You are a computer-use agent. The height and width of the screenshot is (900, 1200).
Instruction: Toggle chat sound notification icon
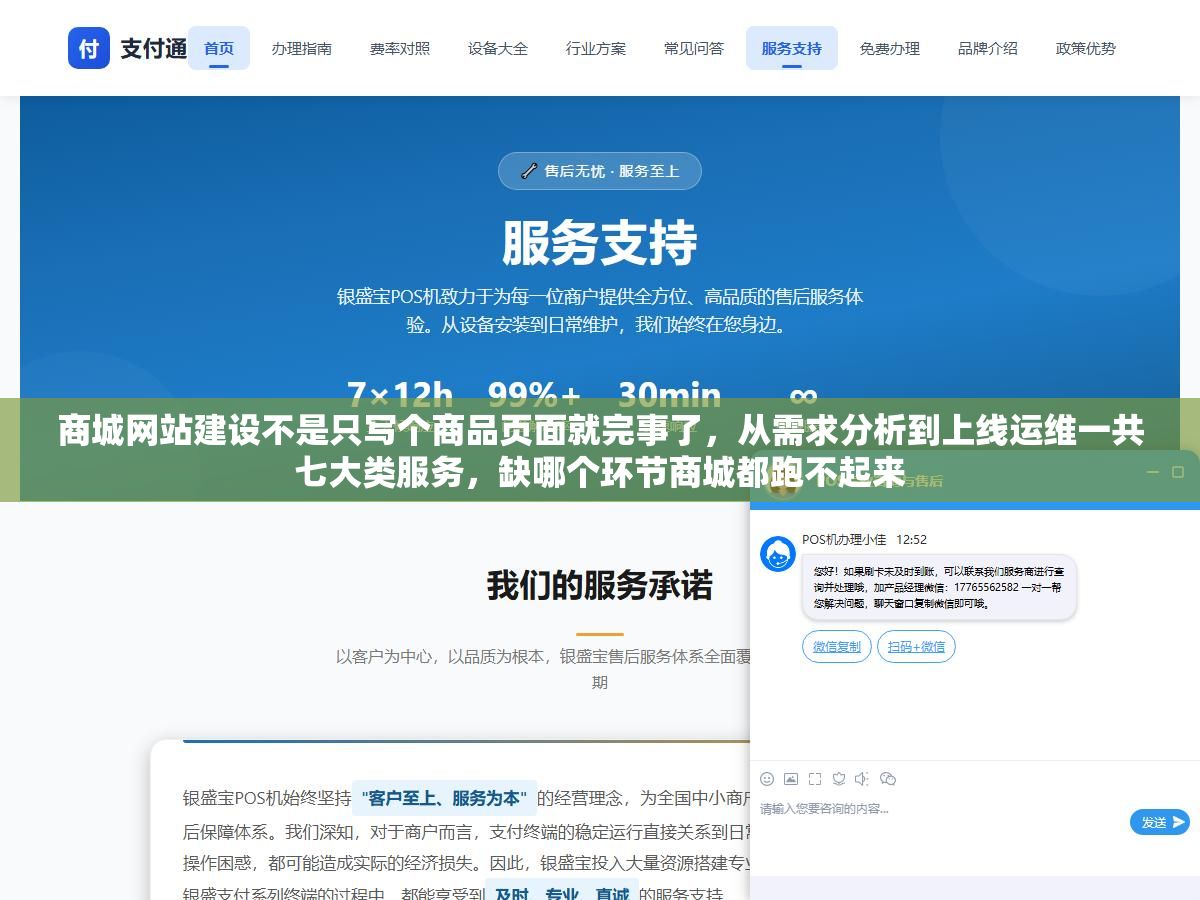coord(863,779)
